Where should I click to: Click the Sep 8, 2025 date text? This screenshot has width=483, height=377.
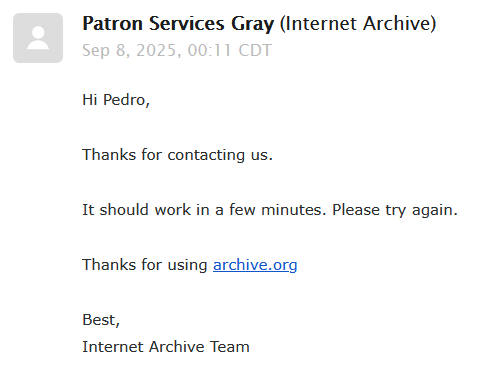coord(129,51)
